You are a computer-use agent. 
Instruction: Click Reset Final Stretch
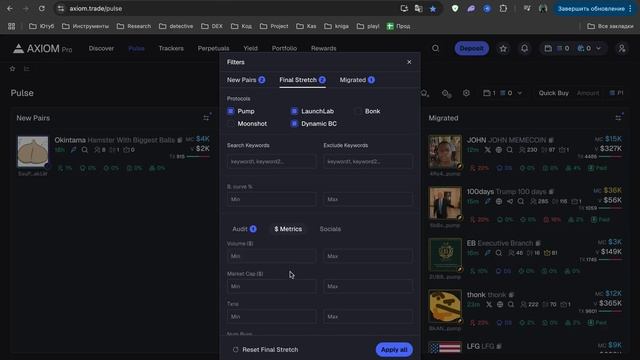click(x=265, y=350)
